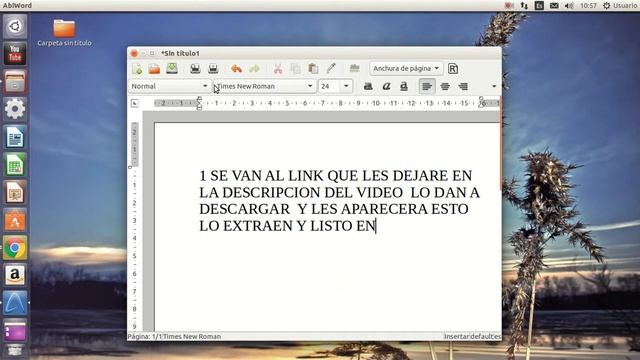Click the word DESCARGAR in the document
Screen dimensions: 640x360
(x=244, y=209)
